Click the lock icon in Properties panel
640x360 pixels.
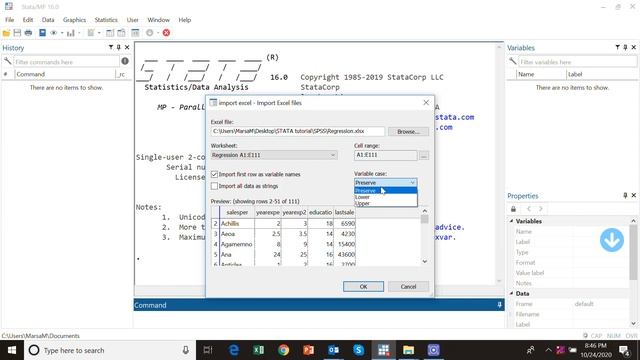tap(513, 209)
